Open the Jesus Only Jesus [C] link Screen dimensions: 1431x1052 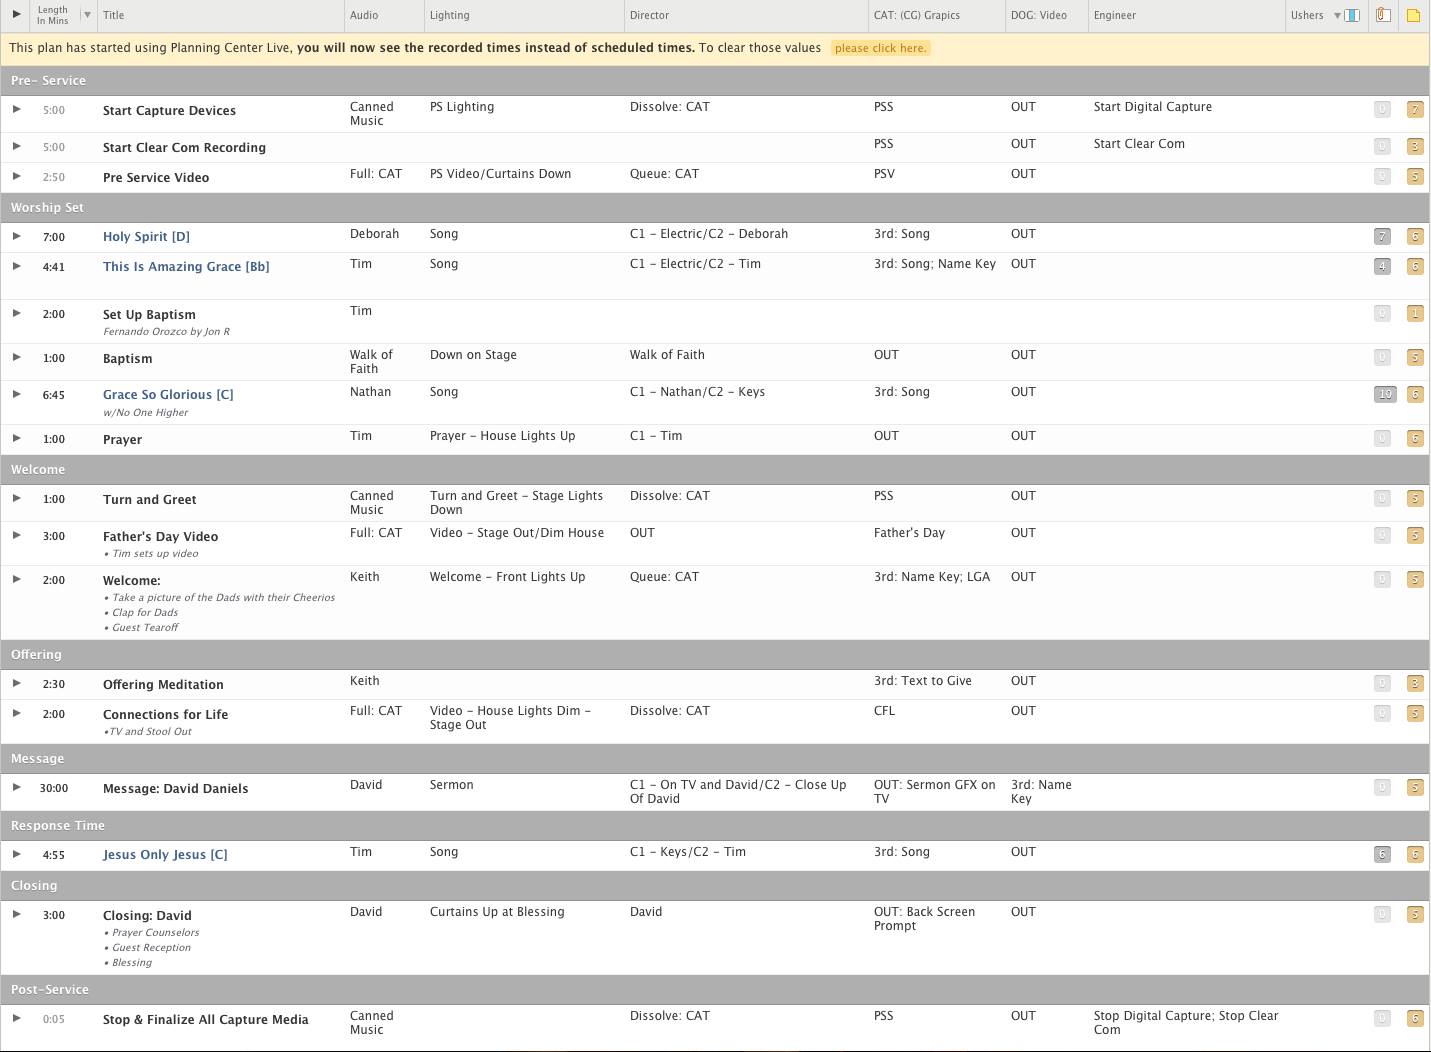[165, 855]
